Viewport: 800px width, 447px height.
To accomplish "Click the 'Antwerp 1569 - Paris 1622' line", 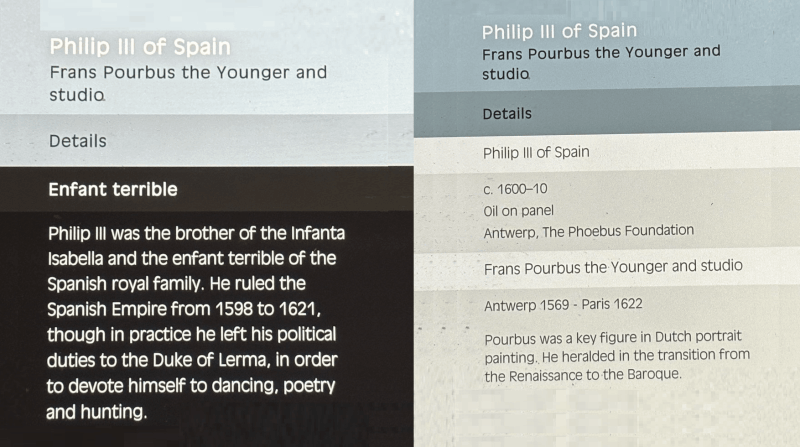I will pos(563,305).
